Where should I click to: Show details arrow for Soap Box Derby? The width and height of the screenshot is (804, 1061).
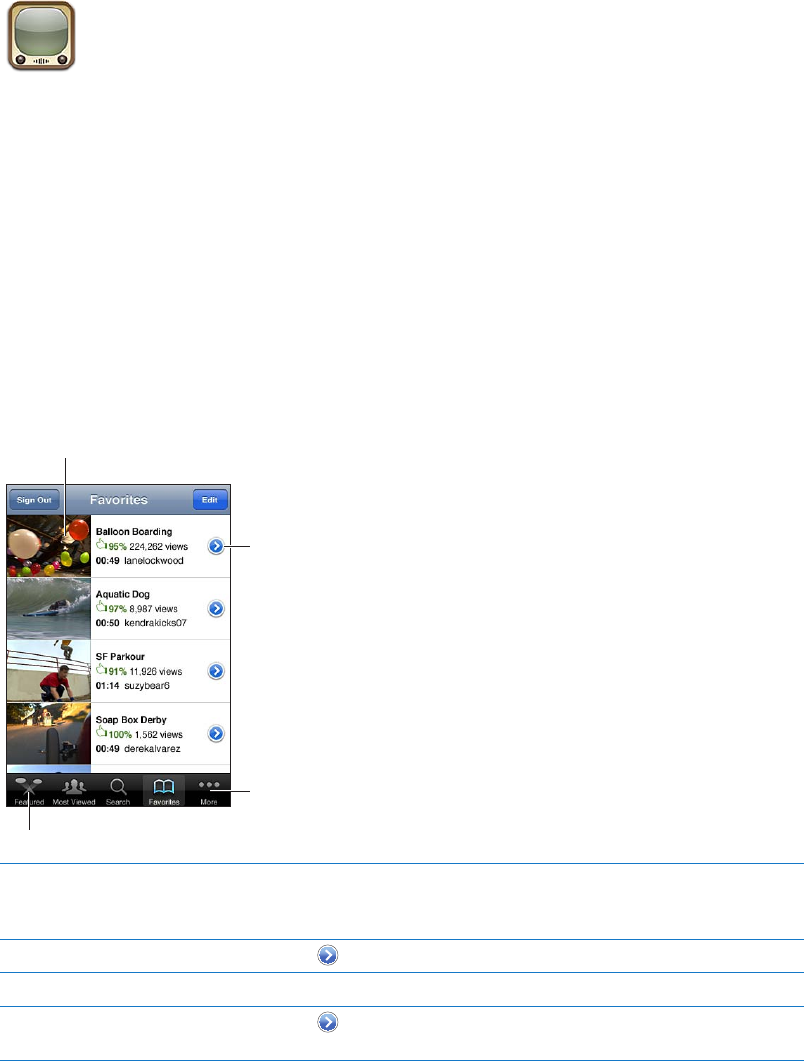tap(216, 733)
